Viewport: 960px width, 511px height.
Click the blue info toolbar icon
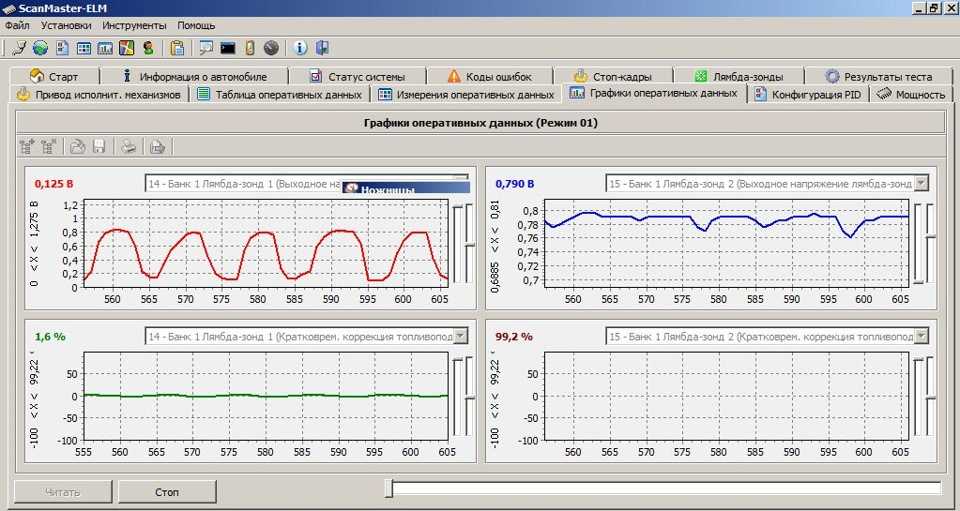[300, 48]
